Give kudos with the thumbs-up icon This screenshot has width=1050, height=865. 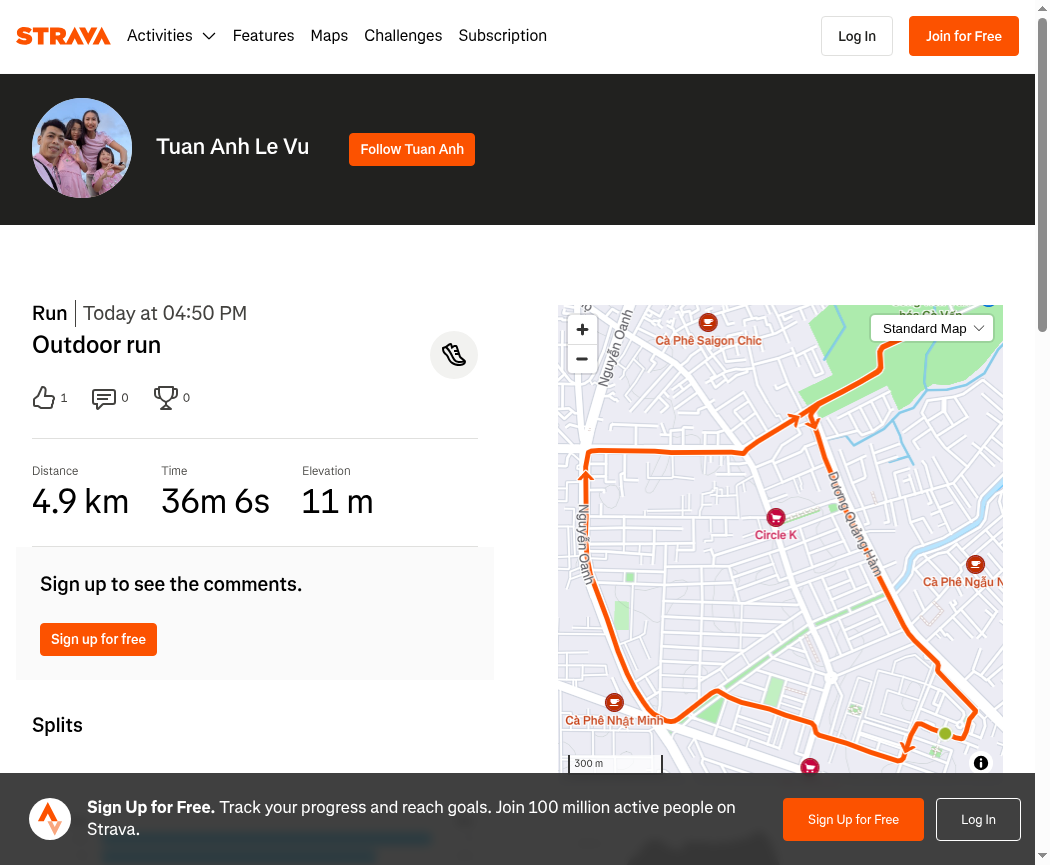pyautogui.click(x=44, y=398)
